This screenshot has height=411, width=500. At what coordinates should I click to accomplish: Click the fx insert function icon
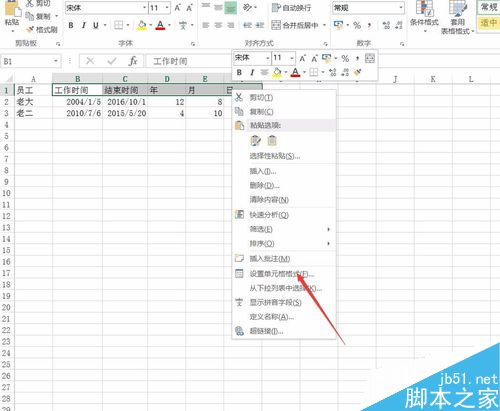click(133, 61)
